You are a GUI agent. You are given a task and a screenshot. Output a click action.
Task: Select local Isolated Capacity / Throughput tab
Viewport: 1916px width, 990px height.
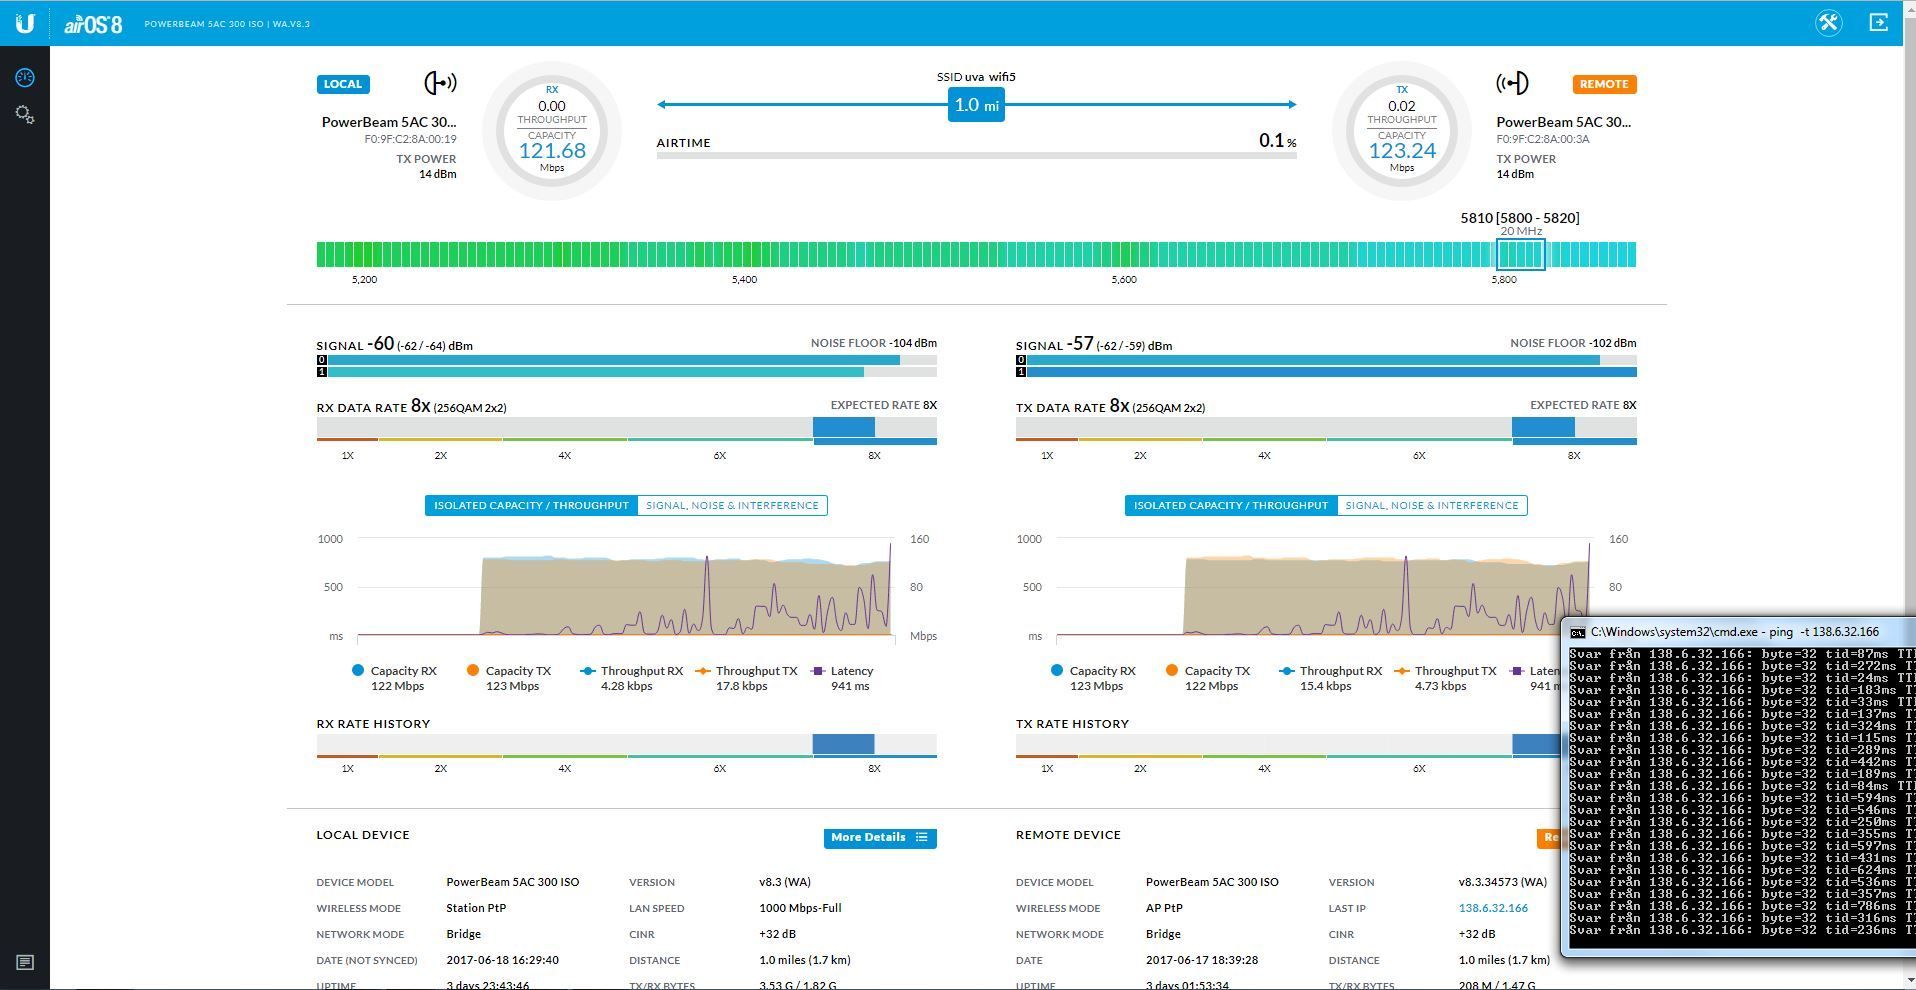[531, 505]
